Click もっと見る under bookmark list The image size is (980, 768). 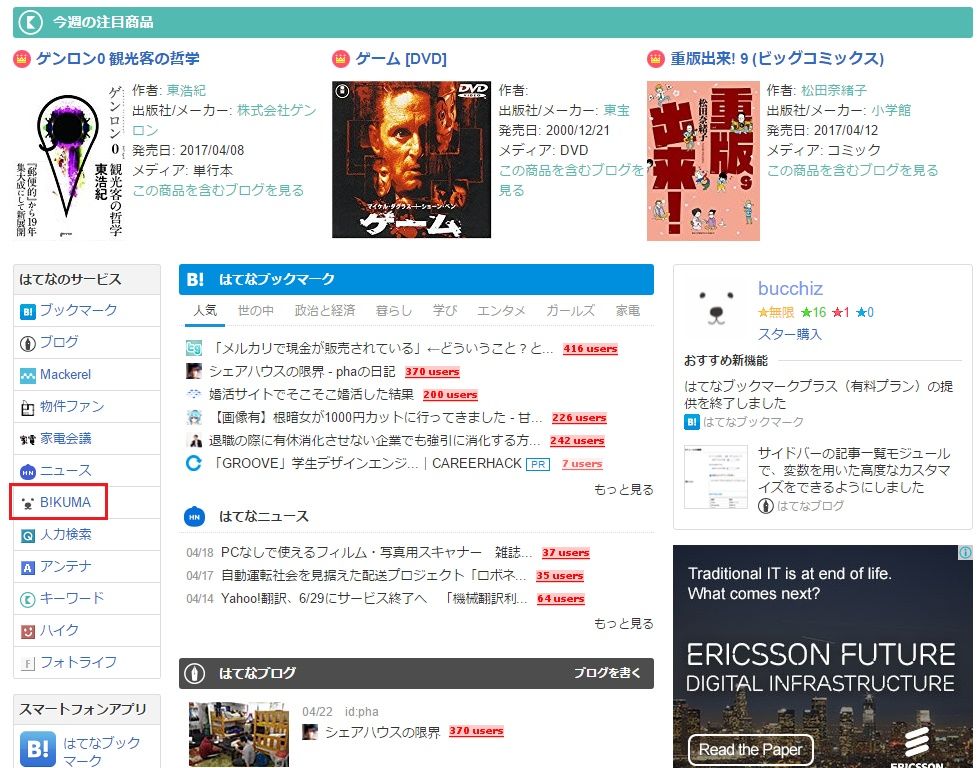623,489
